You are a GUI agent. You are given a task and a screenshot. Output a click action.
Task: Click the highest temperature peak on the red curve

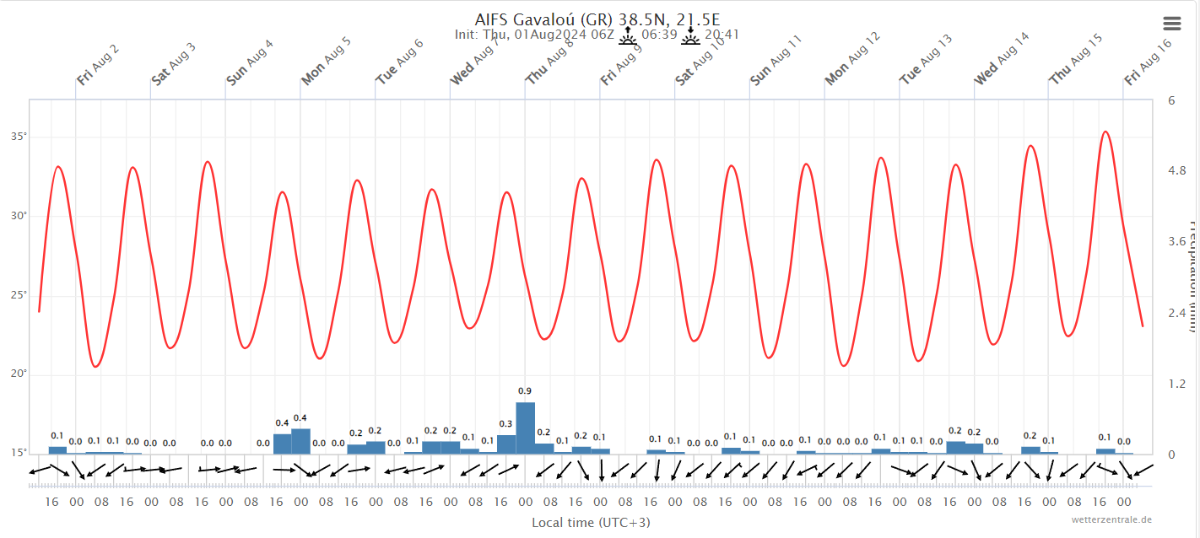coord(1105,132)
